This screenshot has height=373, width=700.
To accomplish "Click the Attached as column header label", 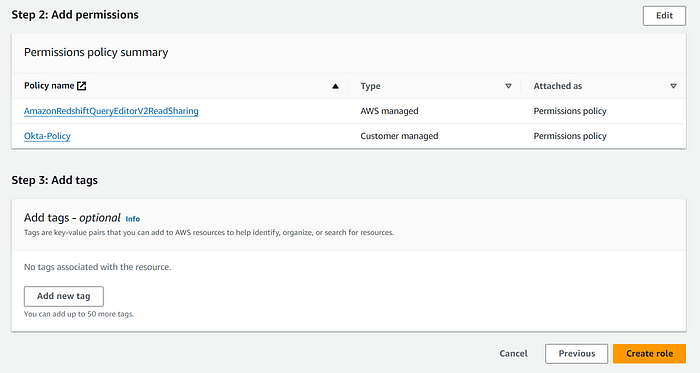I will click(558, 86).
